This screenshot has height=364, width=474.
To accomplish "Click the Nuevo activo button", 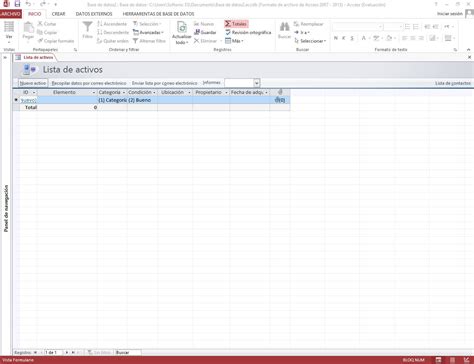I will (33, 83).
